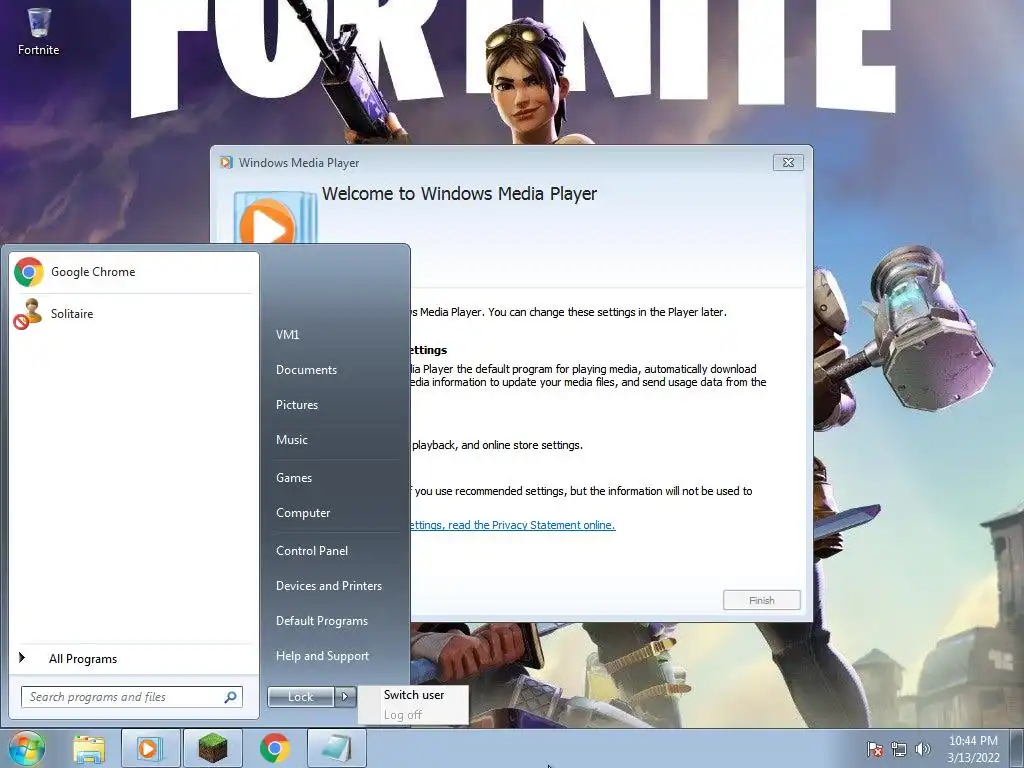Screen dimensions: 1024x768
Task: Open Action Center flag in system tray
Action: [874, 749]
